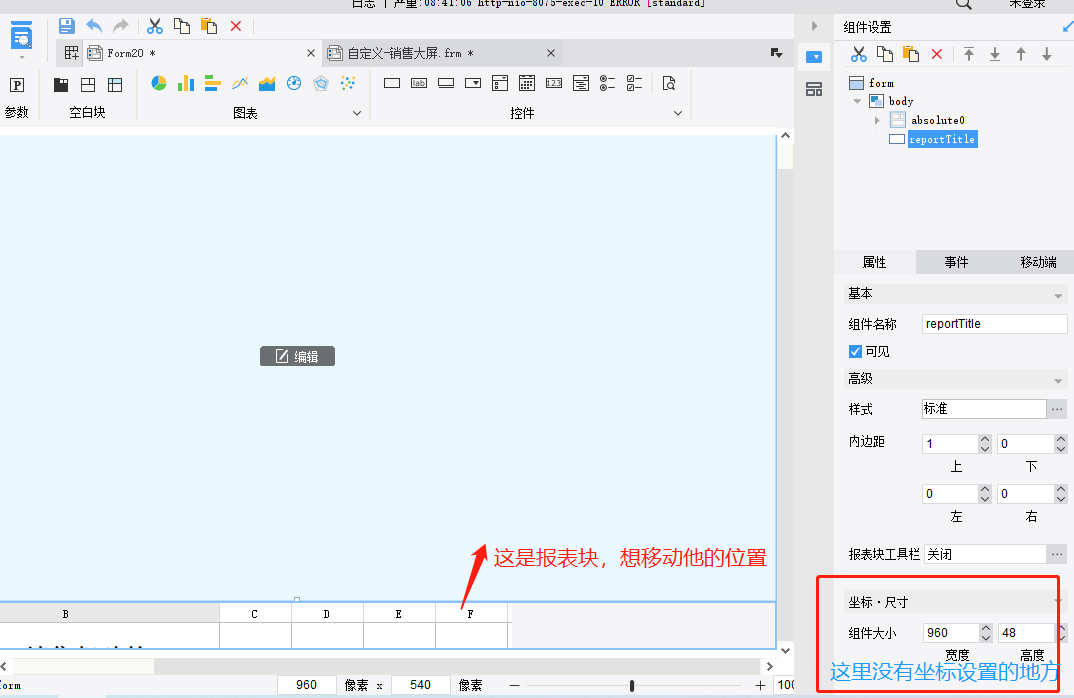Screen dimensions: 1074x698
Task: Open 样式 style settings ellipsis button
Action: click(x=1057, y=409)
